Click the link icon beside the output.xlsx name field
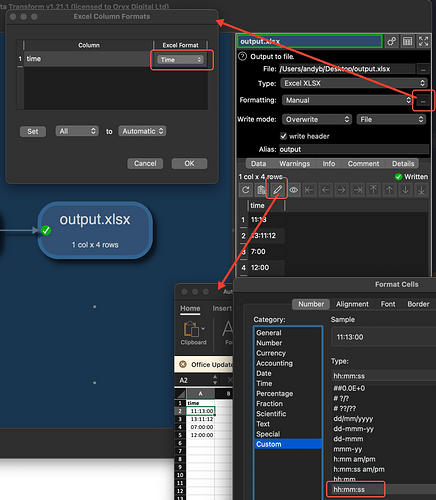 click(x=392, y=41)
